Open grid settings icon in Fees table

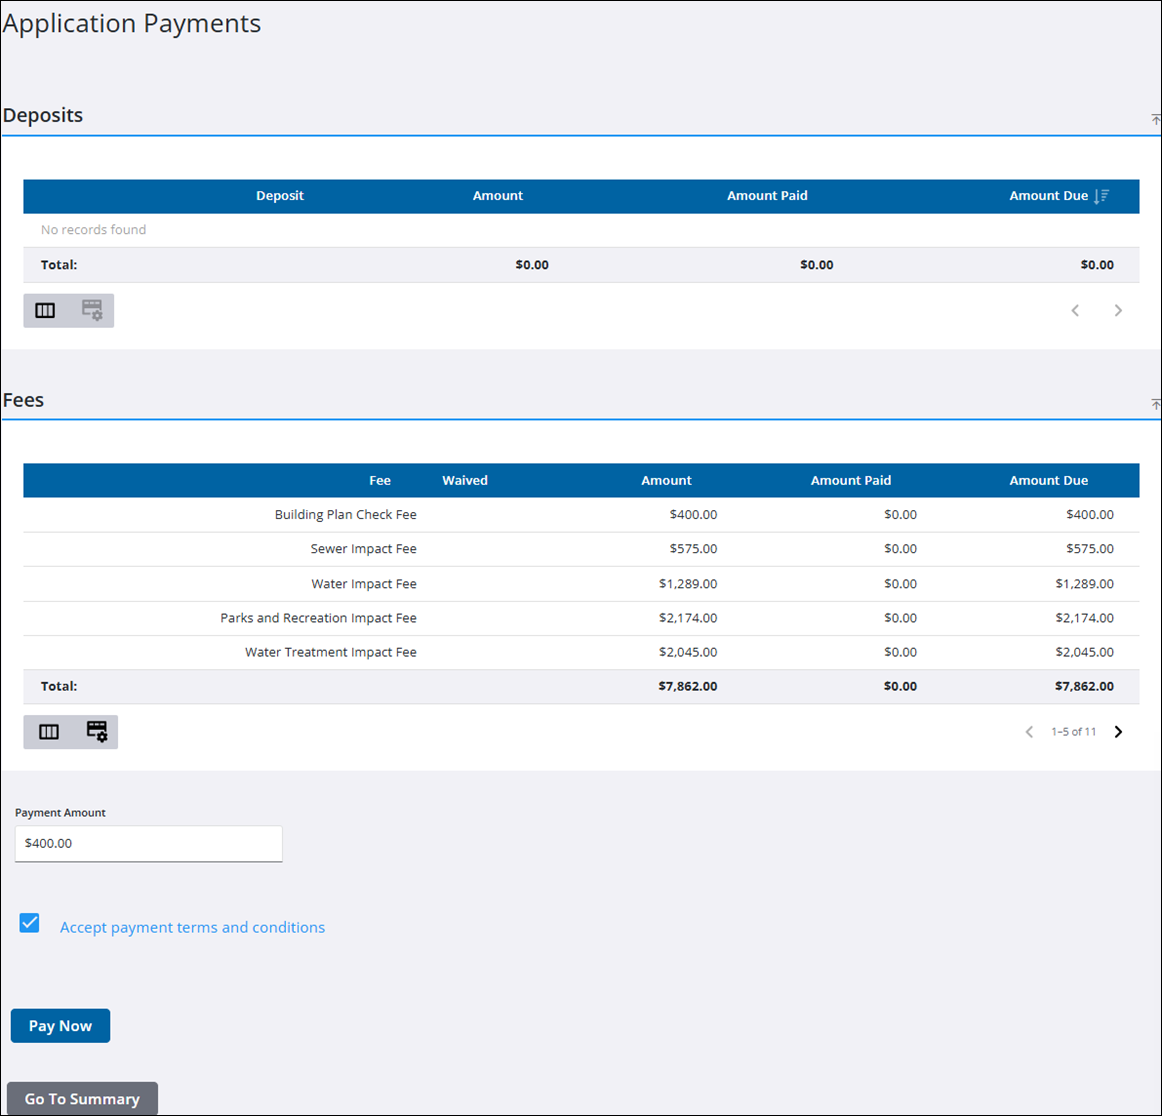coord(97,732)
